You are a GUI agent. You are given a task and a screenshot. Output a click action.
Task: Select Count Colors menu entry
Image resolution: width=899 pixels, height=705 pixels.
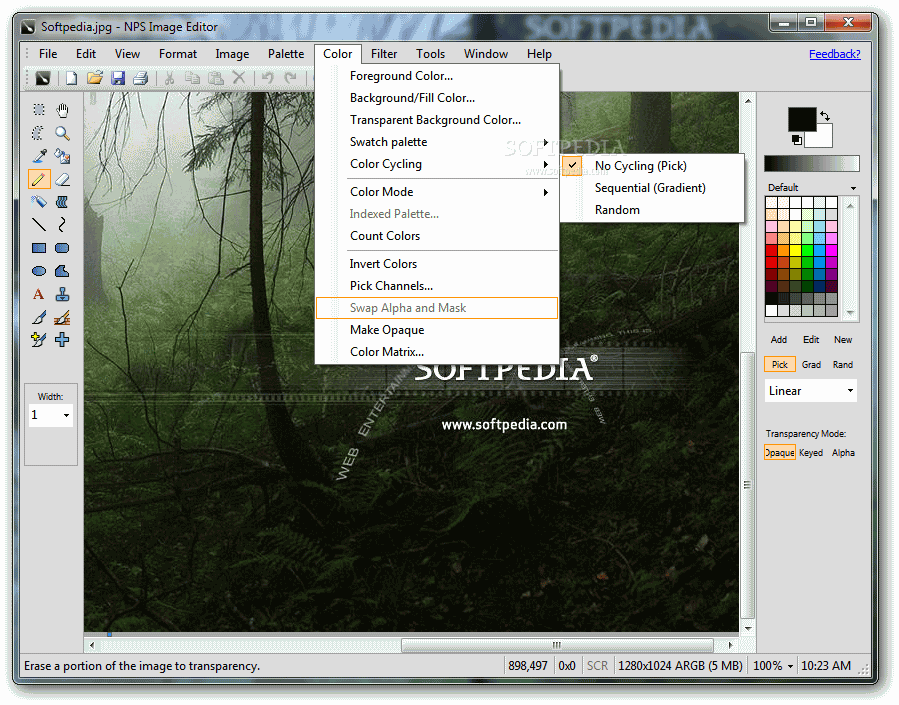coord(437,236)
